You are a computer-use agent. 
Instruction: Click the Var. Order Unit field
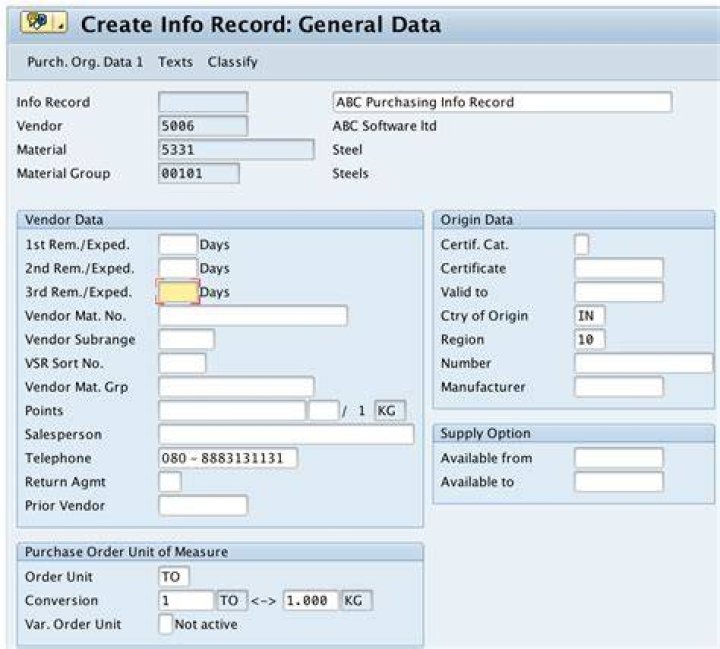click(165, 625)
